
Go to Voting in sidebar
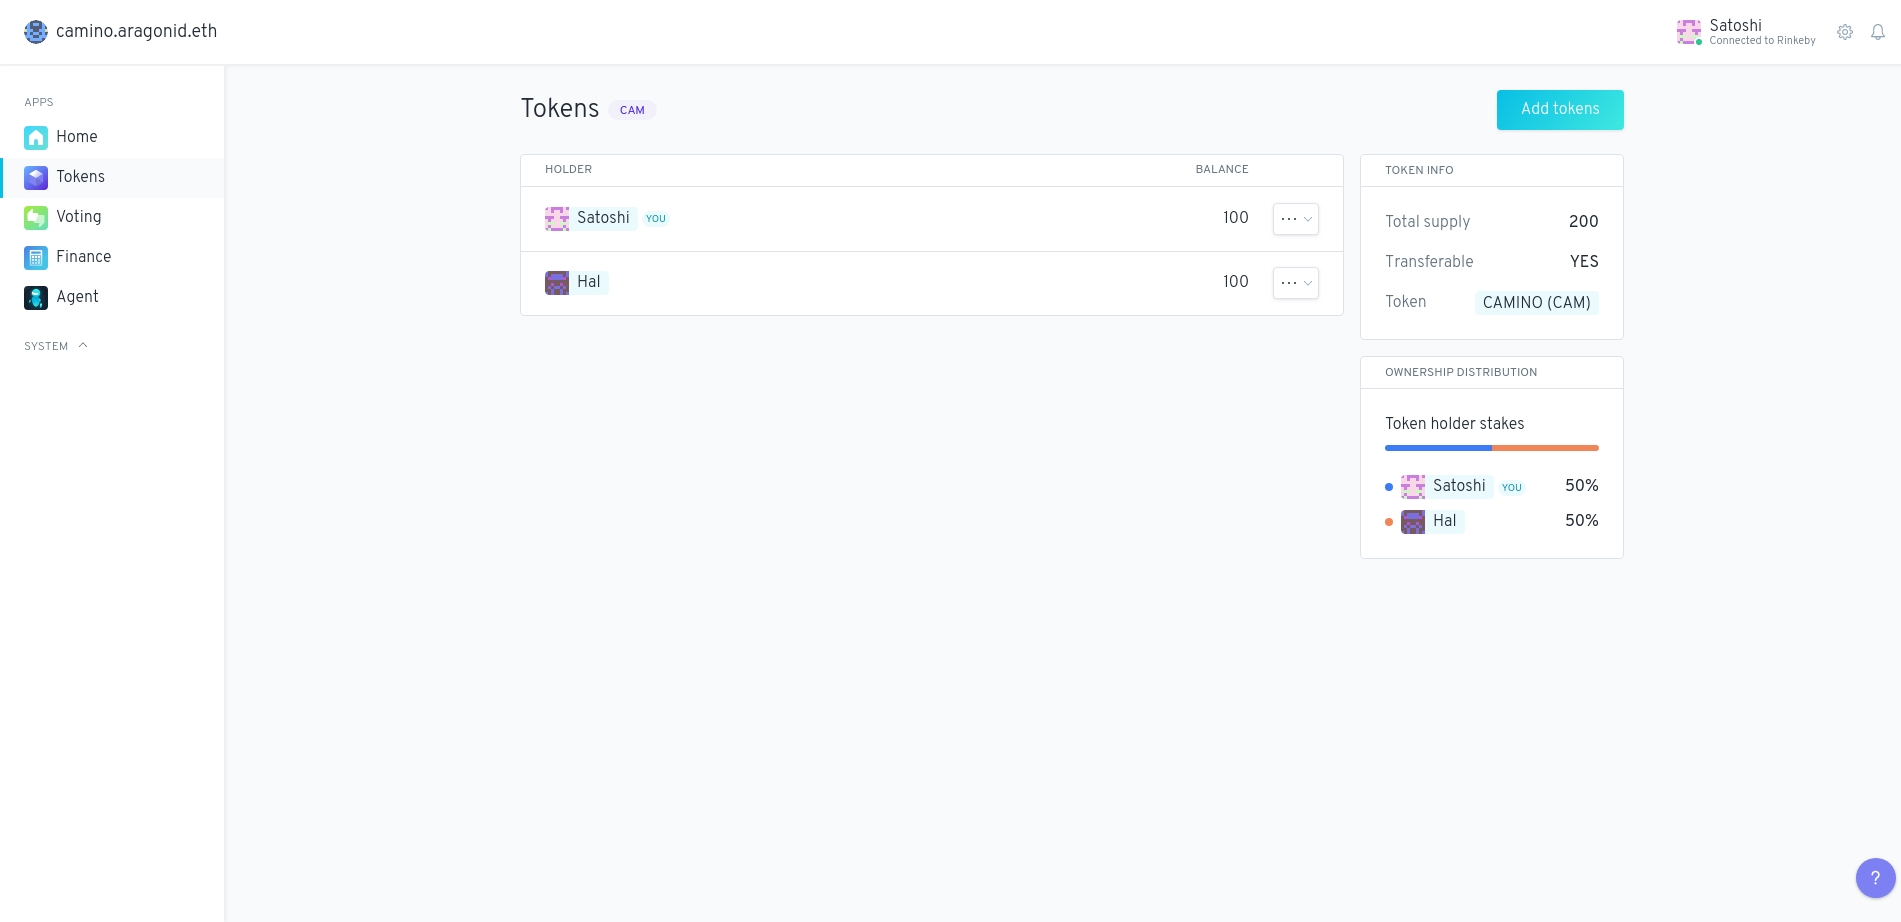click(79, 217)
